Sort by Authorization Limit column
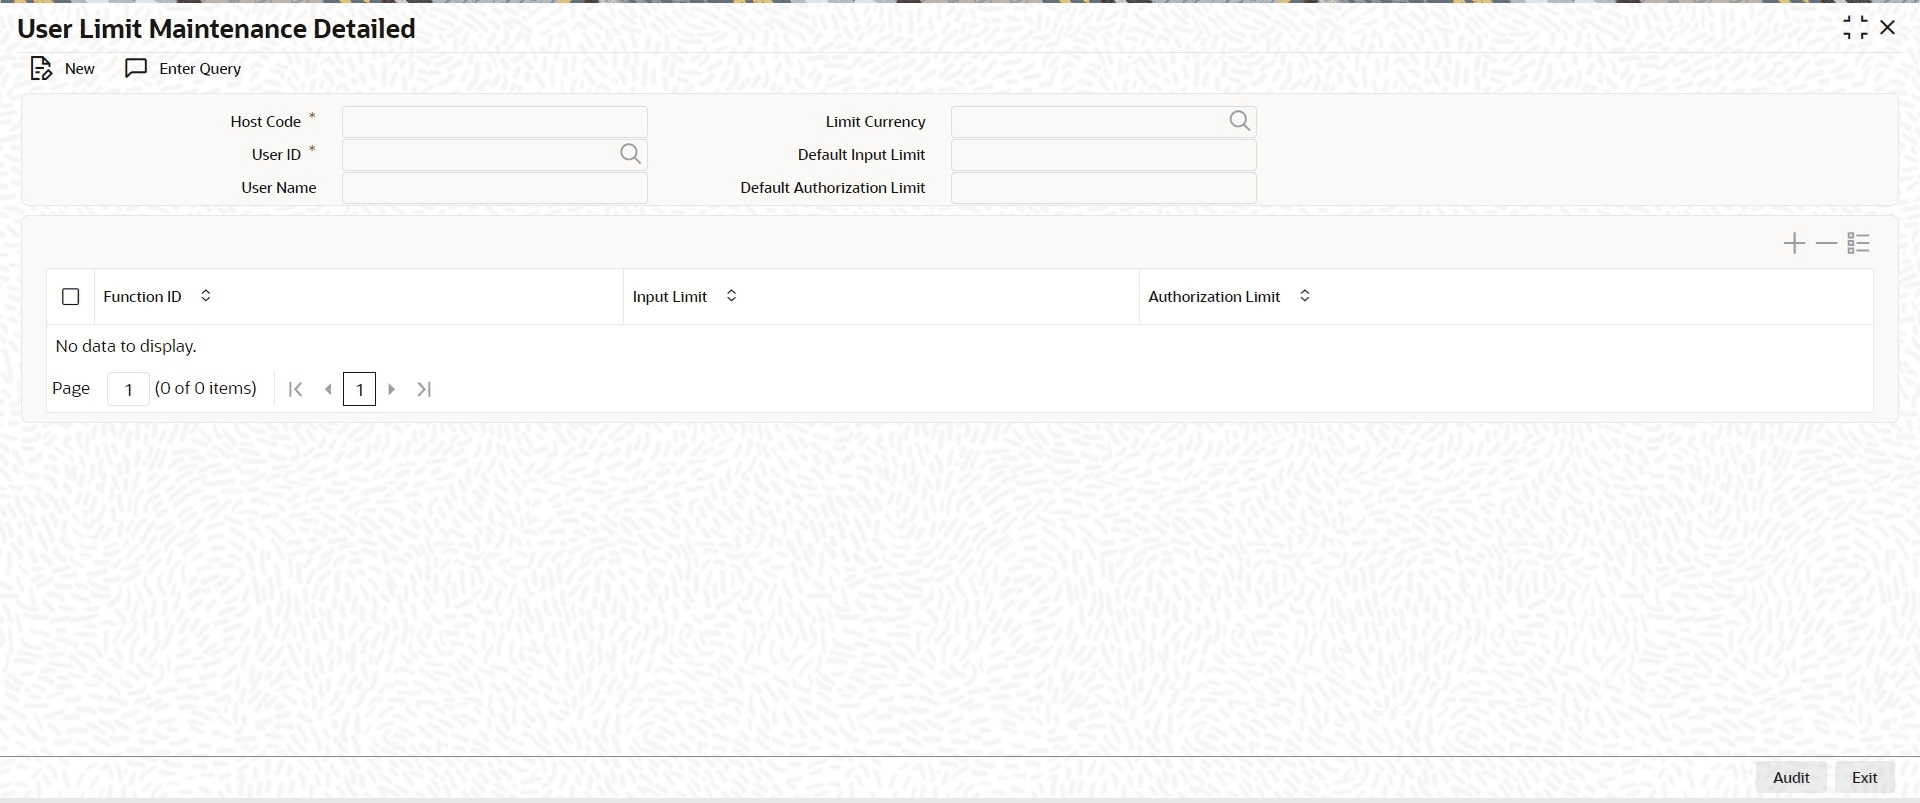The image size is (1920, 803). (1304, 296)
